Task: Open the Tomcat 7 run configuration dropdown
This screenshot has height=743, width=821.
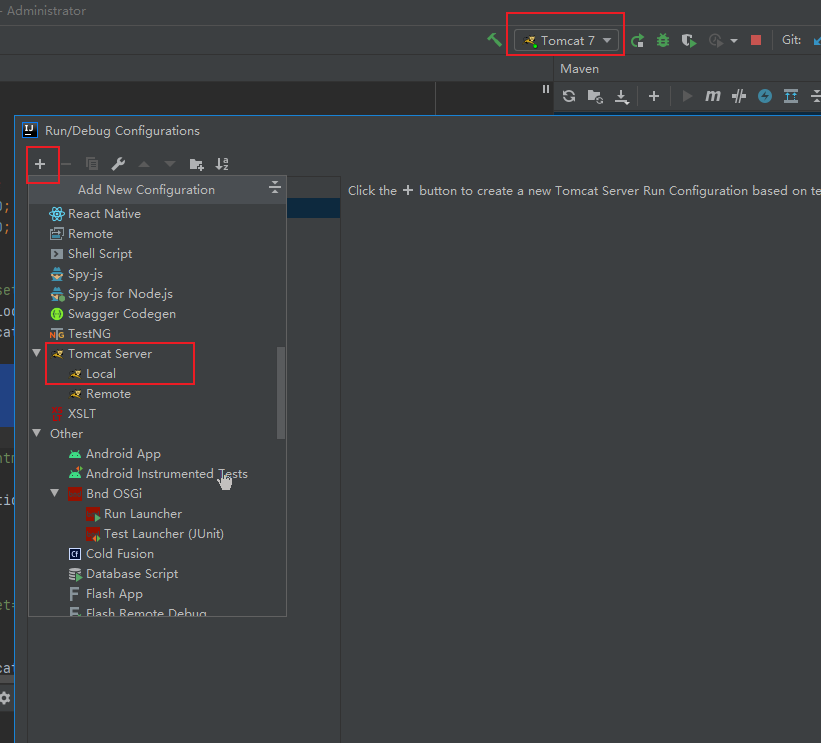Action: (x=567, y=41)
